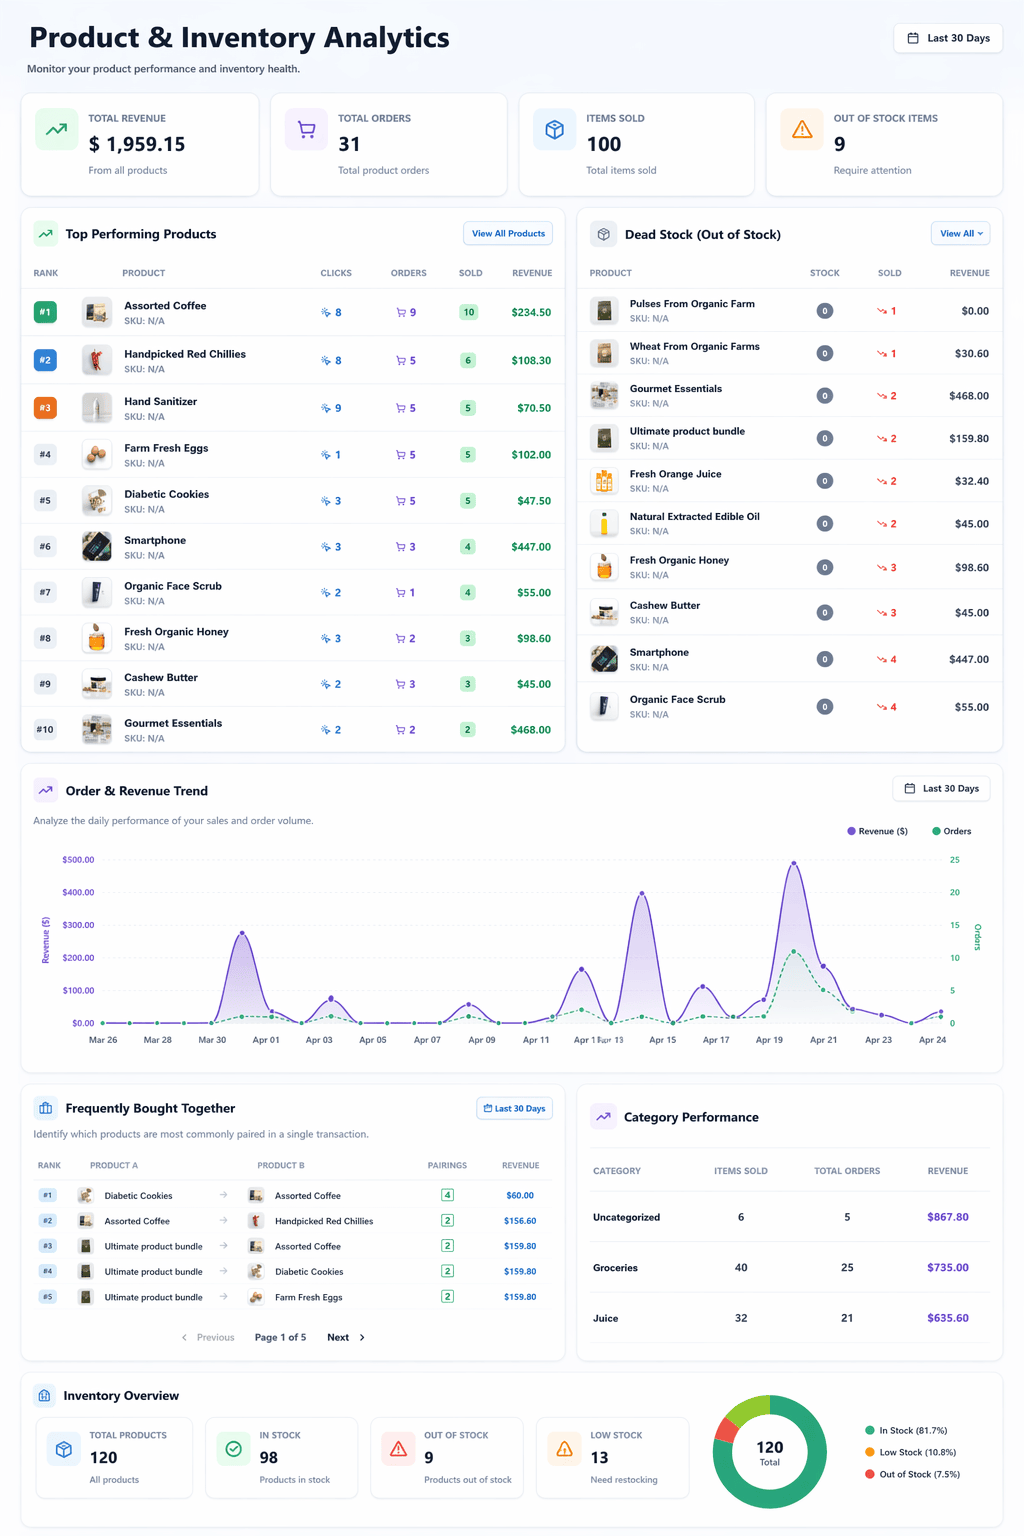
Task: Toggle the Orders legend series
Action: tap(951, 831)
